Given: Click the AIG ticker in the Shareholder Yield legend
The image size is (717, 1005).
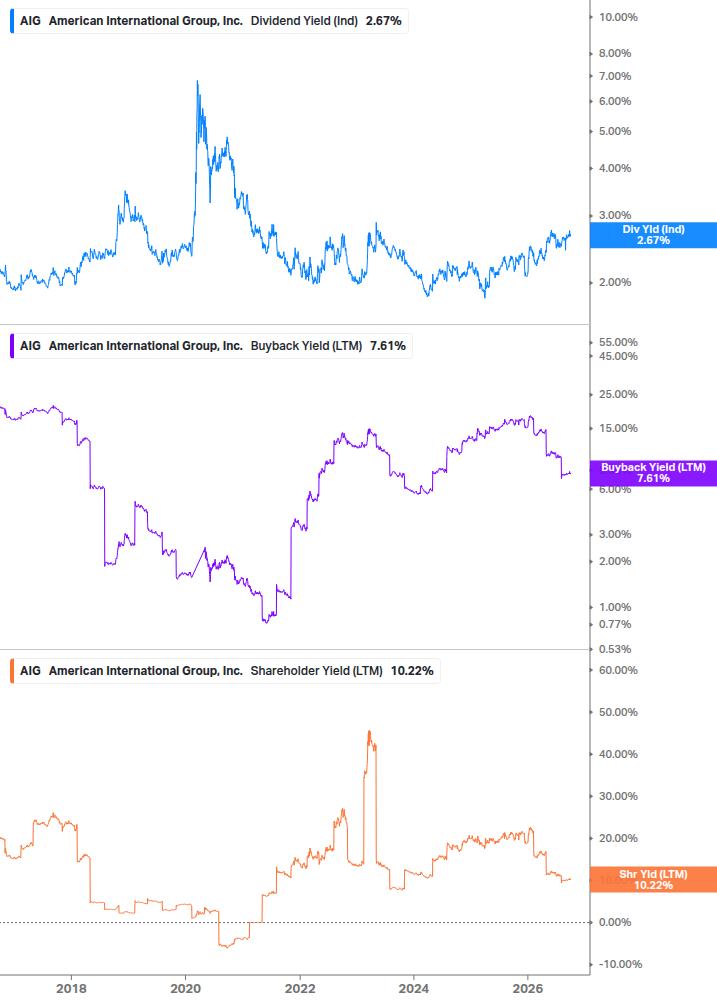Looking at the screenshot, I should pyautogui.click(x=30, y=671).
